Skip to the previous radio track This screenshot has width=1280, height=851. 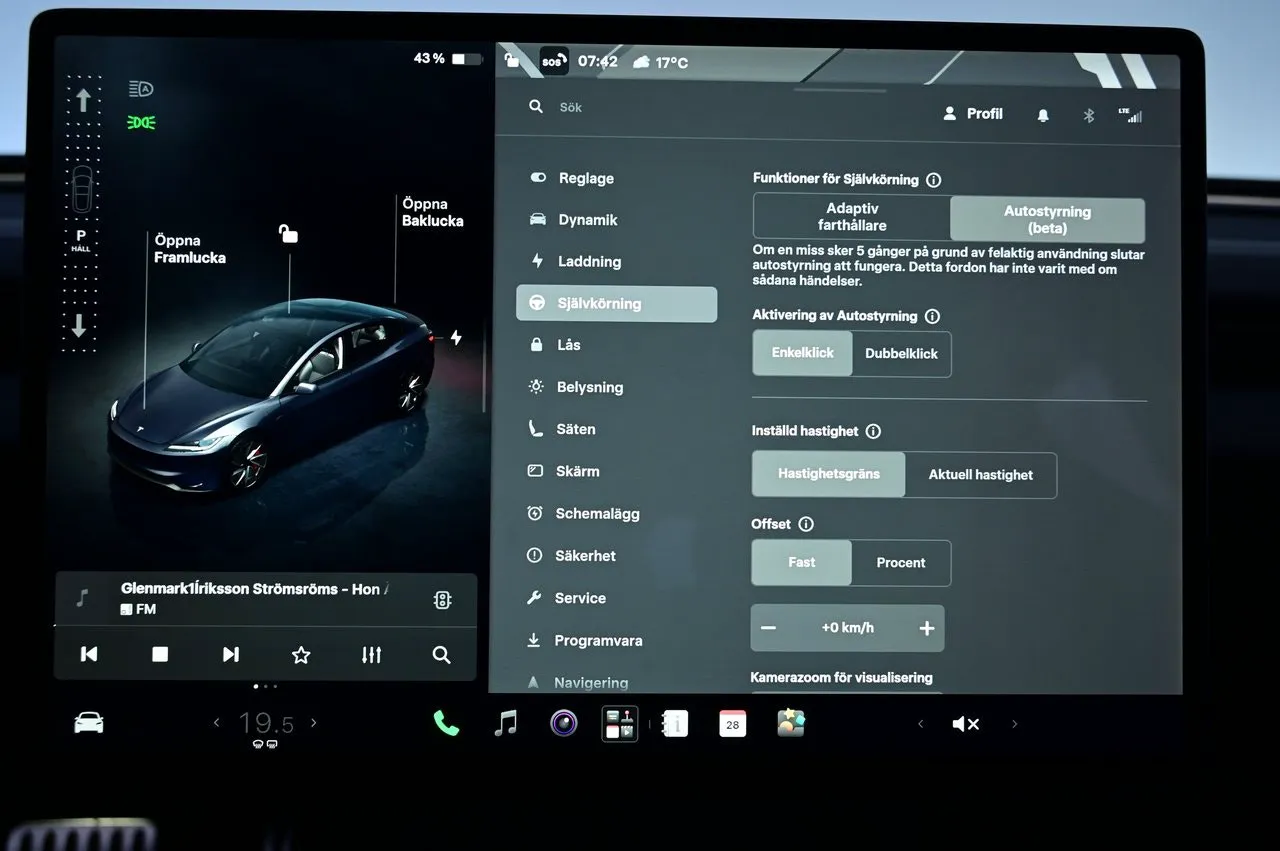89,654
